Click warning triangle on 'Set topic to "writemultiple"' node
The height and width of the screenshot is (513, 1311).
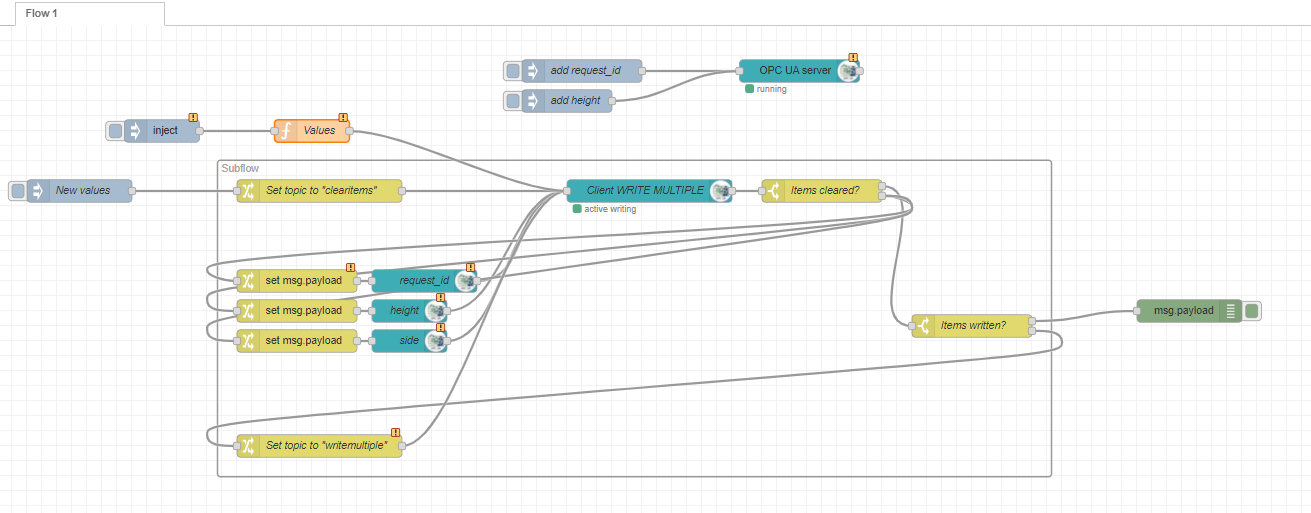pos(396,432)
